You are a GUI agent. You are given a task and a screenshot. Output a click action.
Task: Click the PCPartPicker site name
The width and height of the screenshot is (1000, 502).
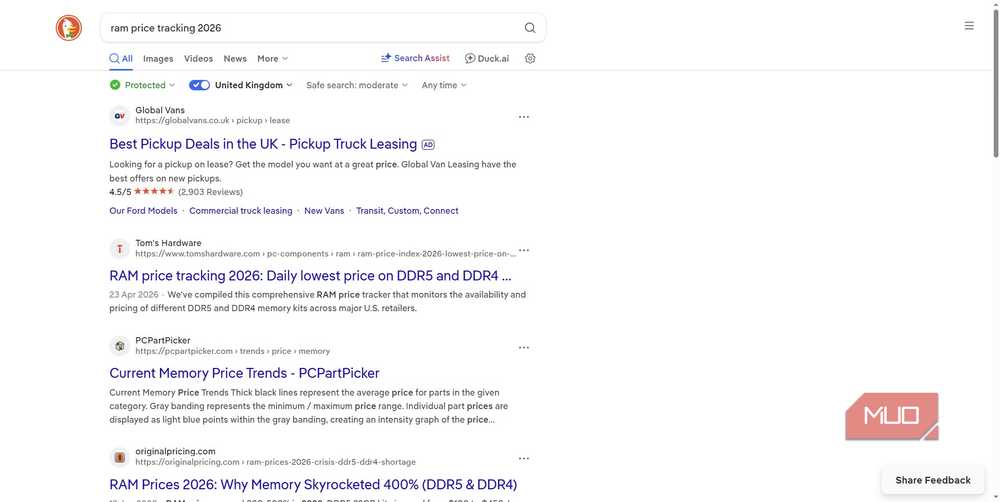pyautogui.click(x=163, y=341)
